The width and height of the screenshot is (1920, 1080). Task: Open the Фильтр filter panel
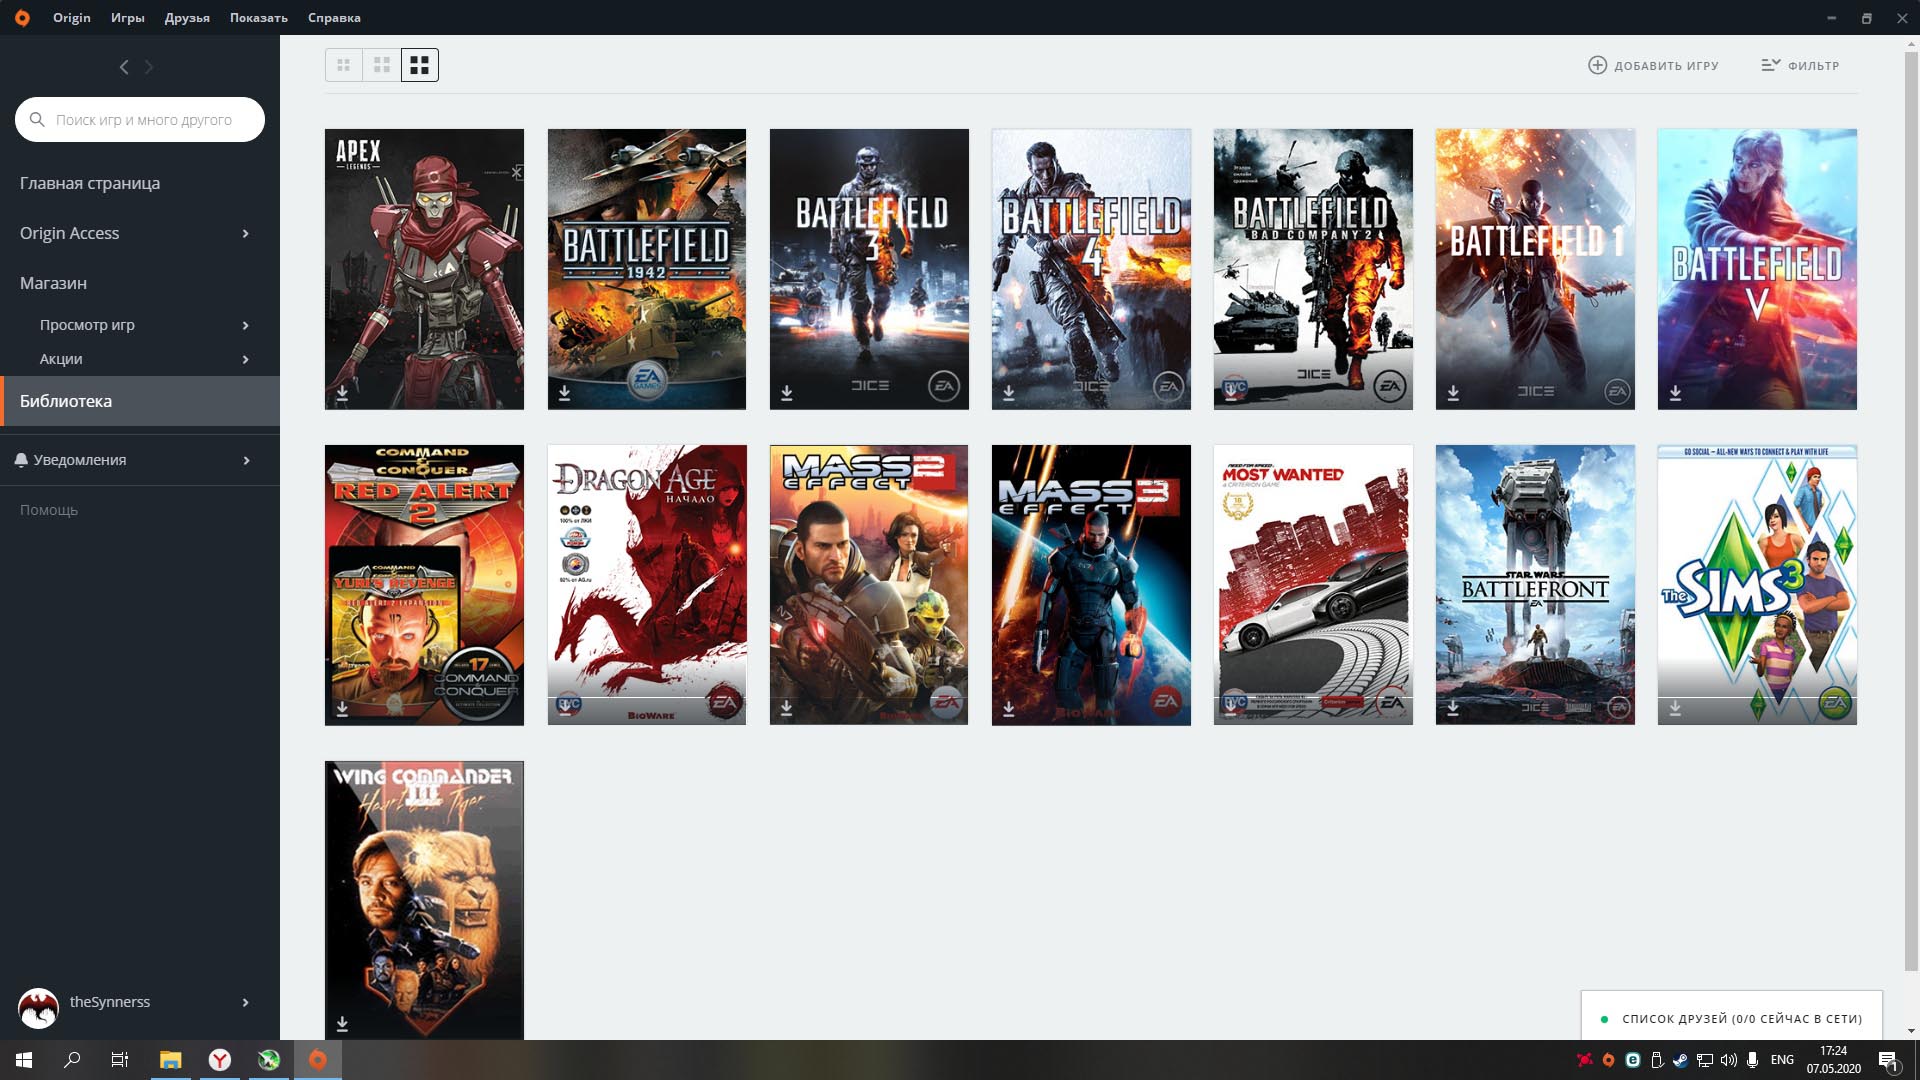coord(1800,65)
